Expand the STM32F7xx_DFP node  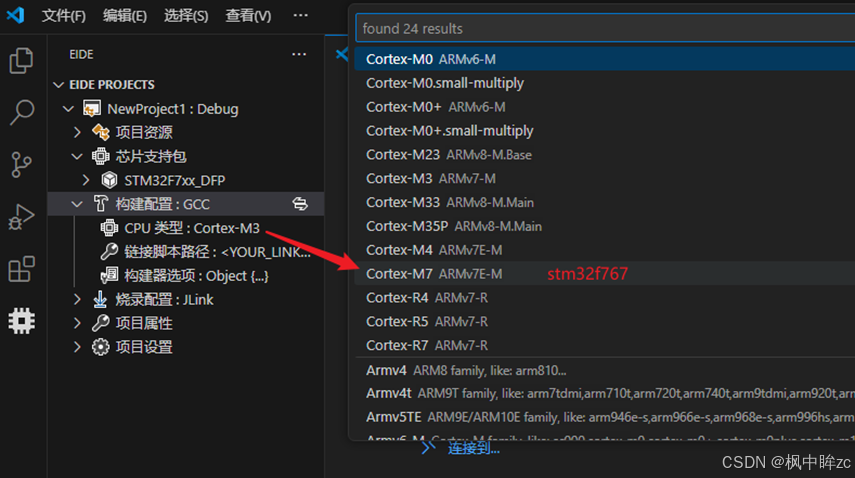(x=86, y=180)
